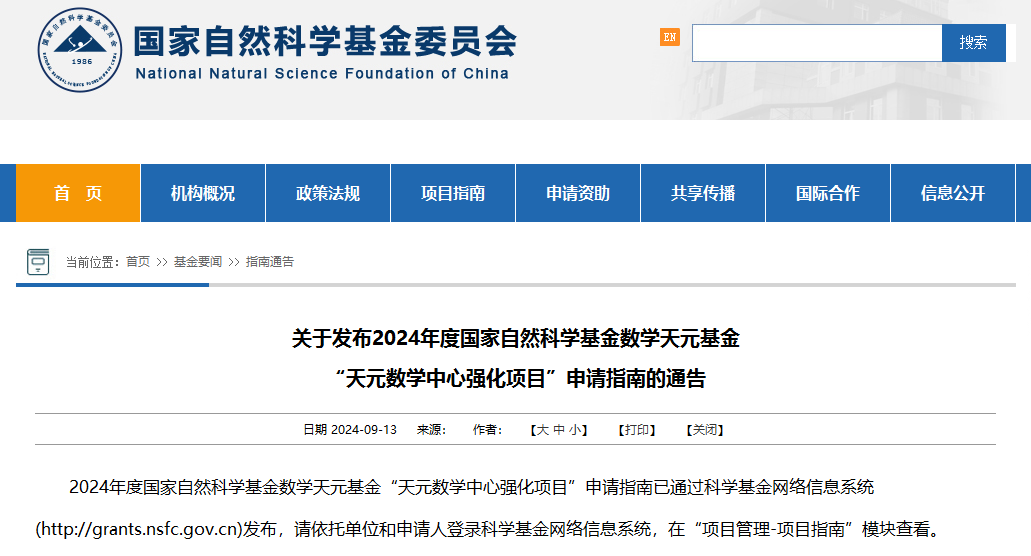Viewport: 1031px width, 556px height.
Task: Click the NSFC circular logo emblem
Action: (x=80, y=50)
